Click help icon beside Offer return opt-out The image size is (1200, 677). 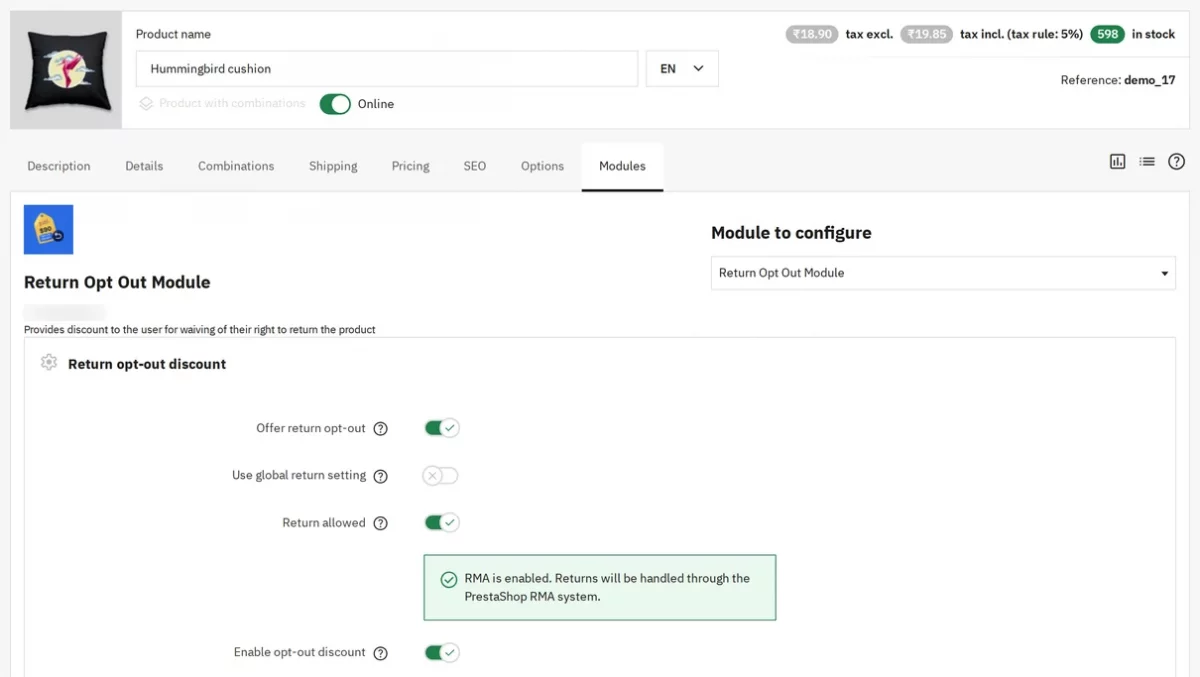(x=381, y=429)
